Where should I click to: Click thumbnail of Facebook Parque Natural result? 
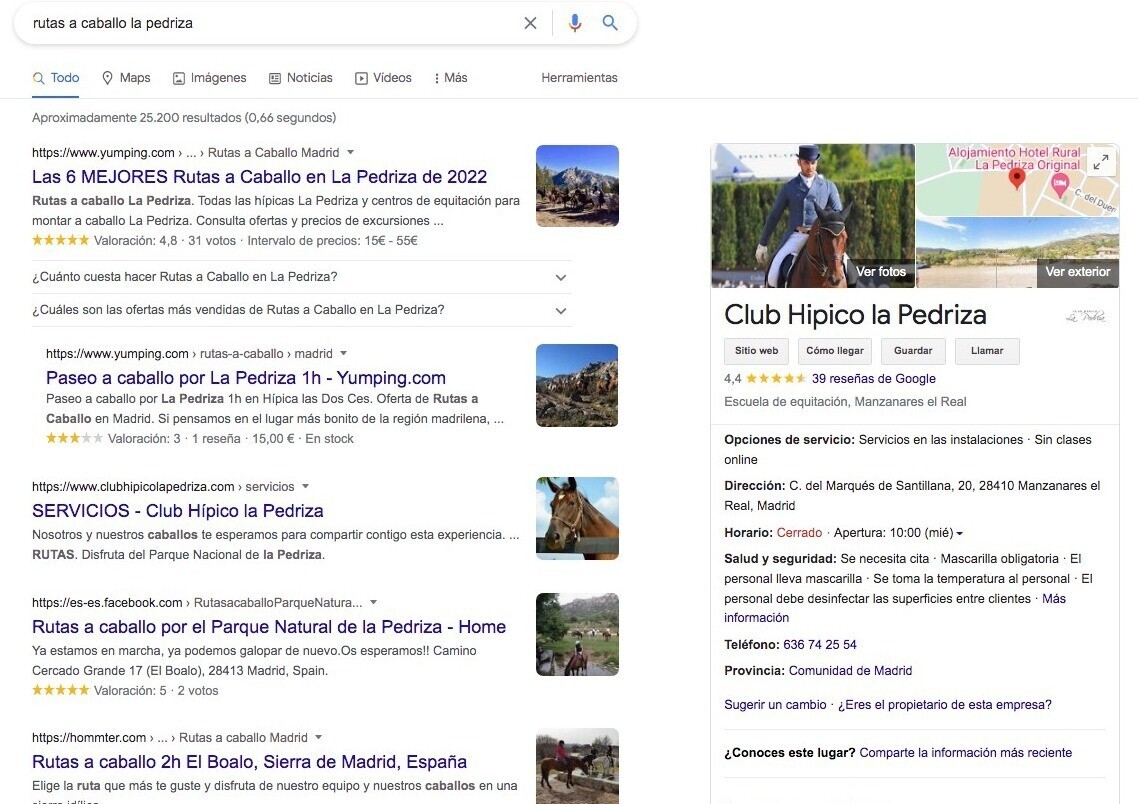tap(577, 634)
